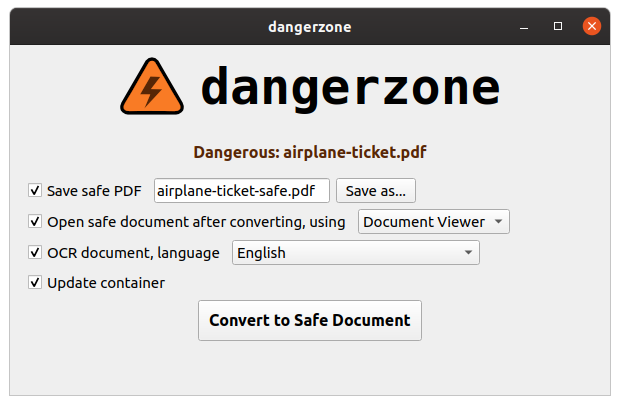The height and width of the screenshot is (405, 620).
Task: Minimize the dangerzone window
Action: tap(524, 27)
